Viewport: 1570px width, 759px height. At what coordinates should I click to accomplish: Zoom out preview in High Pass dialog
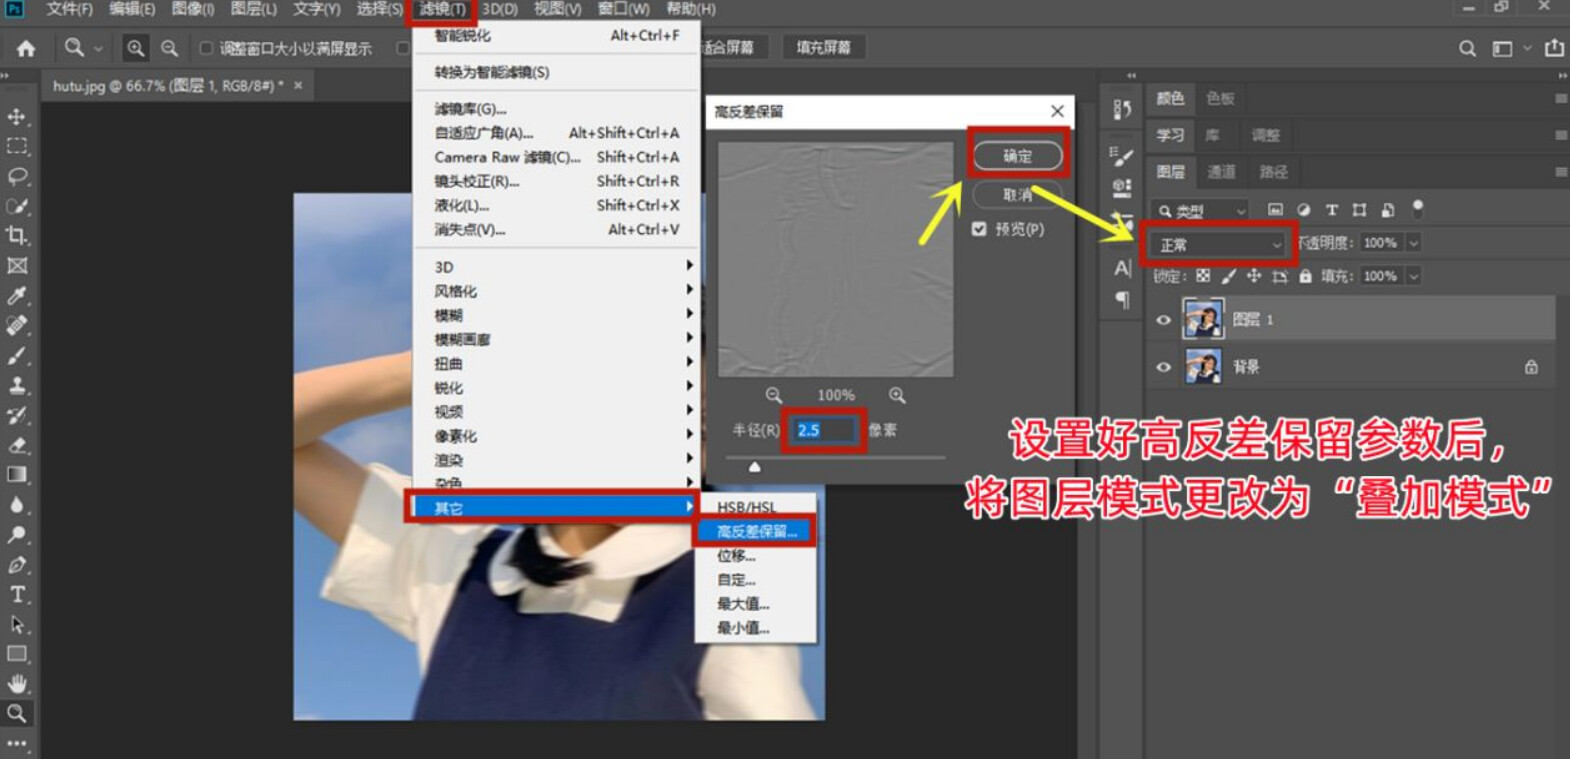coord(773,395)
